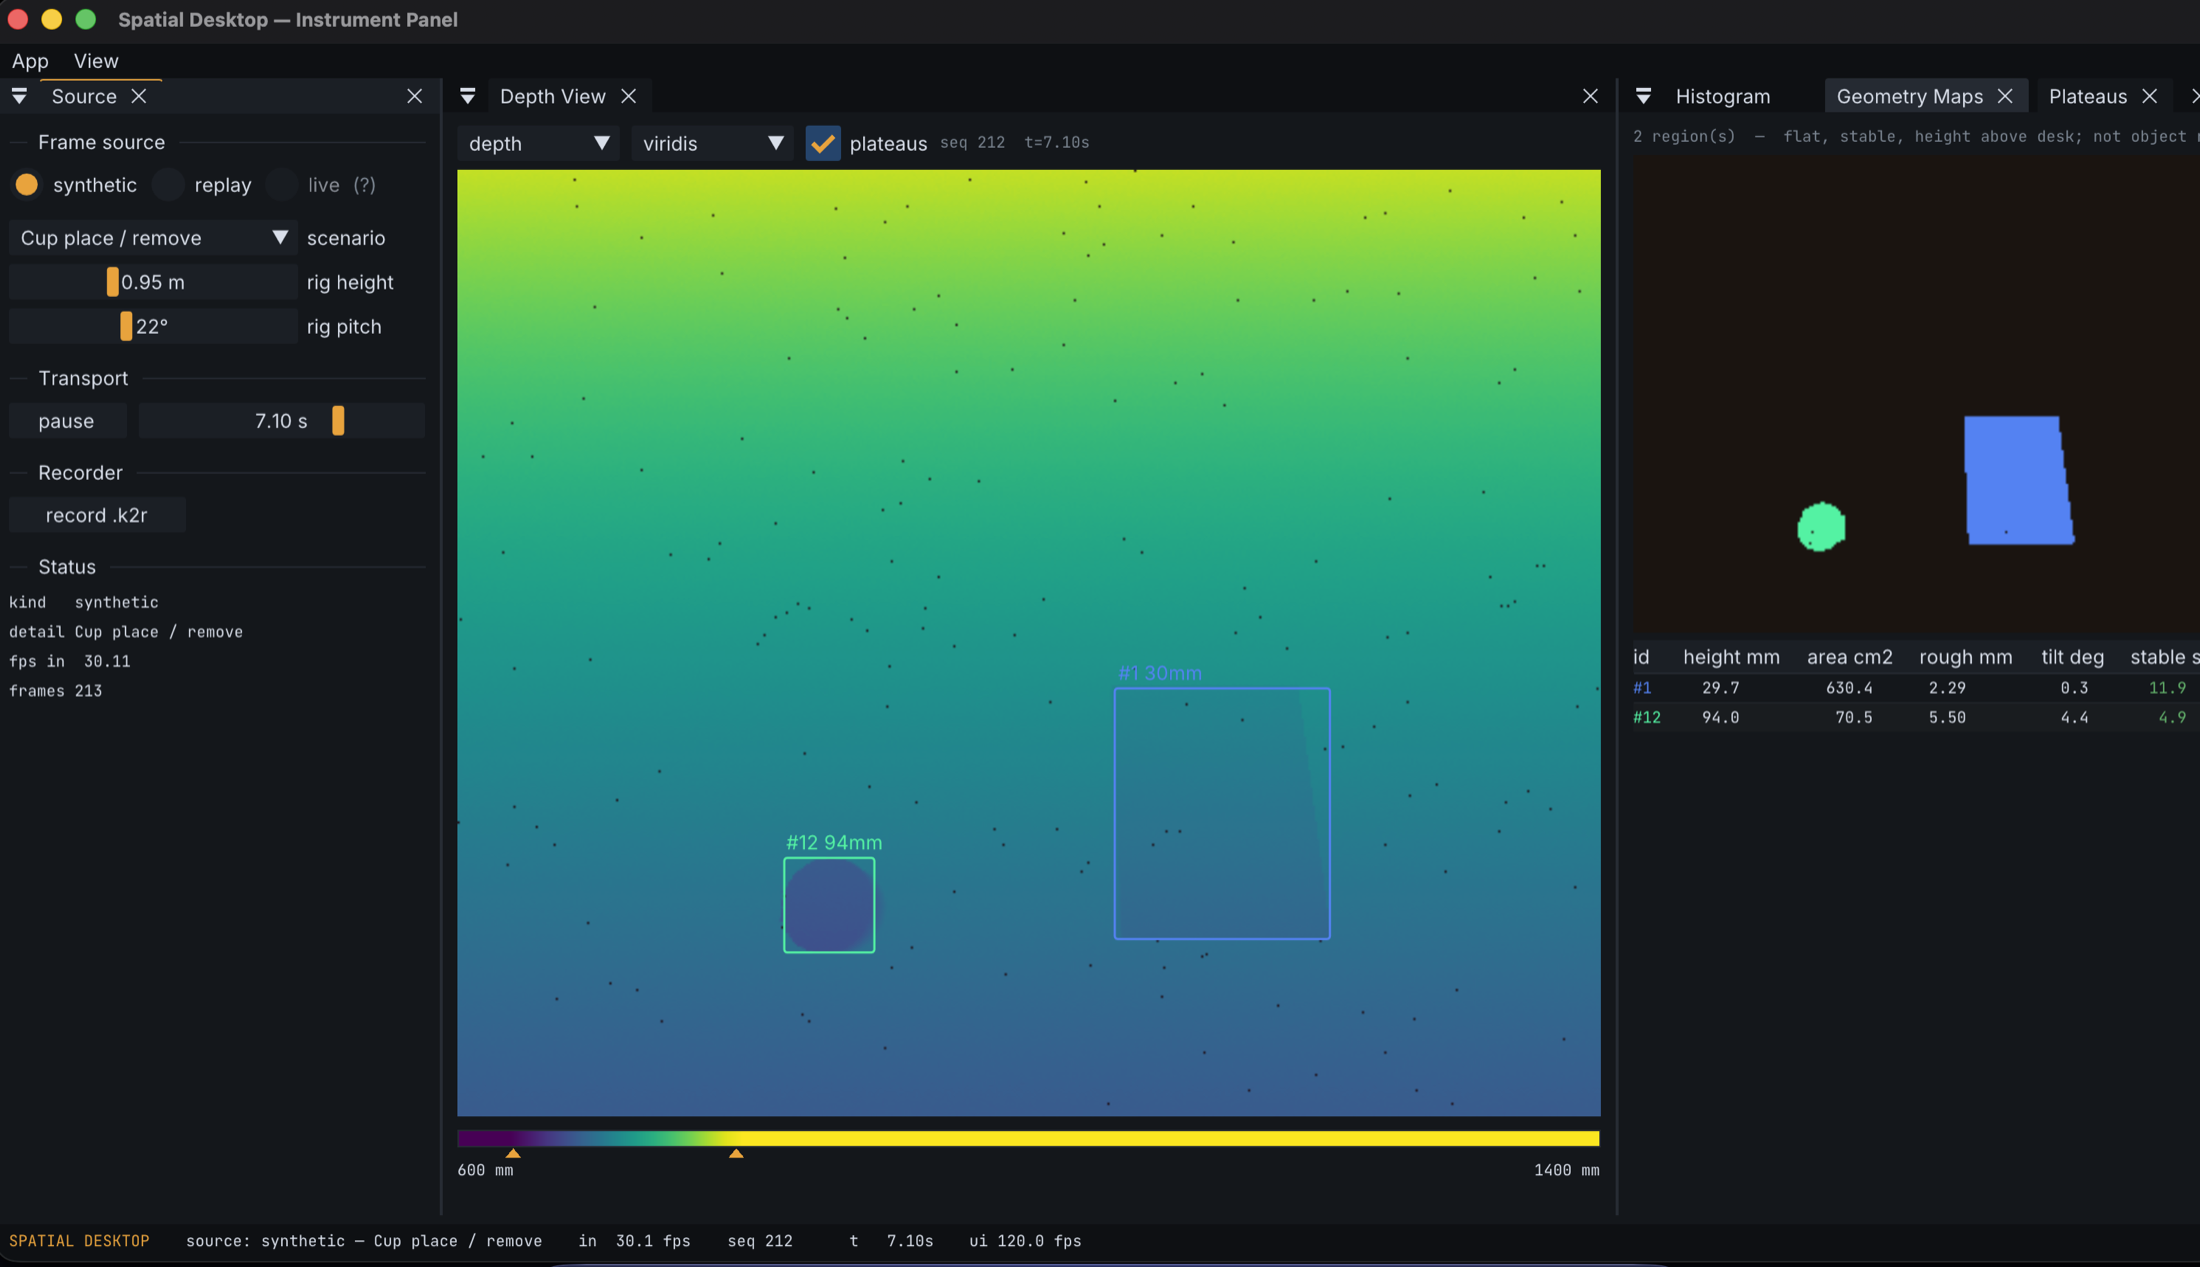Toggle the plateaus checkbox
2200x1267 pixels.
tap(823, 143)
